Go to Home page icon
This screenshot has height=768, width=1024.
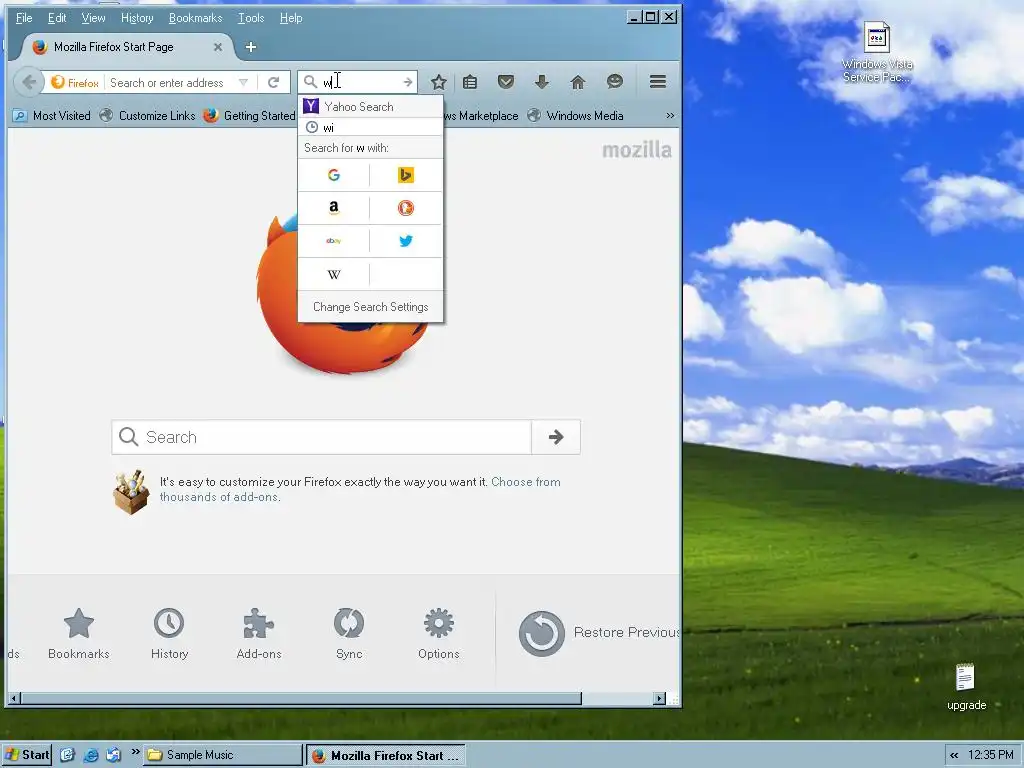pos(577,82)
